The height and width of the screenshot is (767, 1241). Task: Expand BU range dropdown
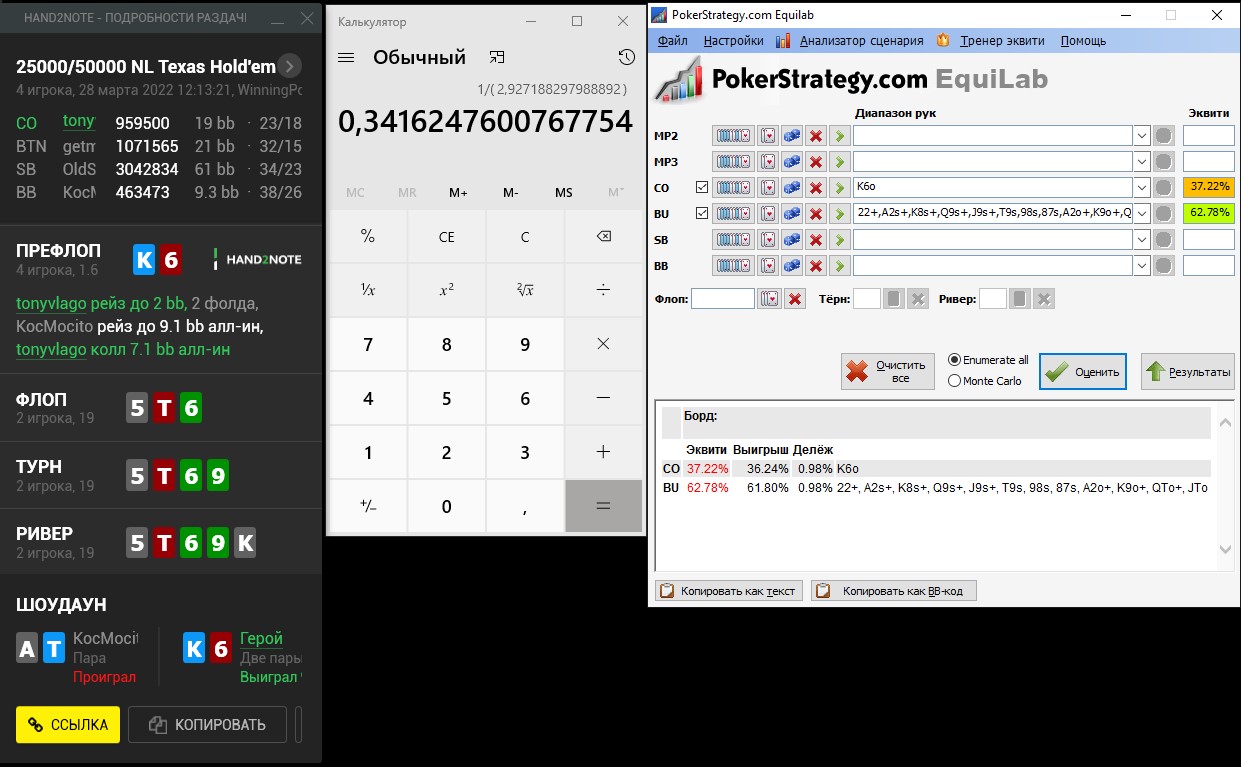[1142, 213]
